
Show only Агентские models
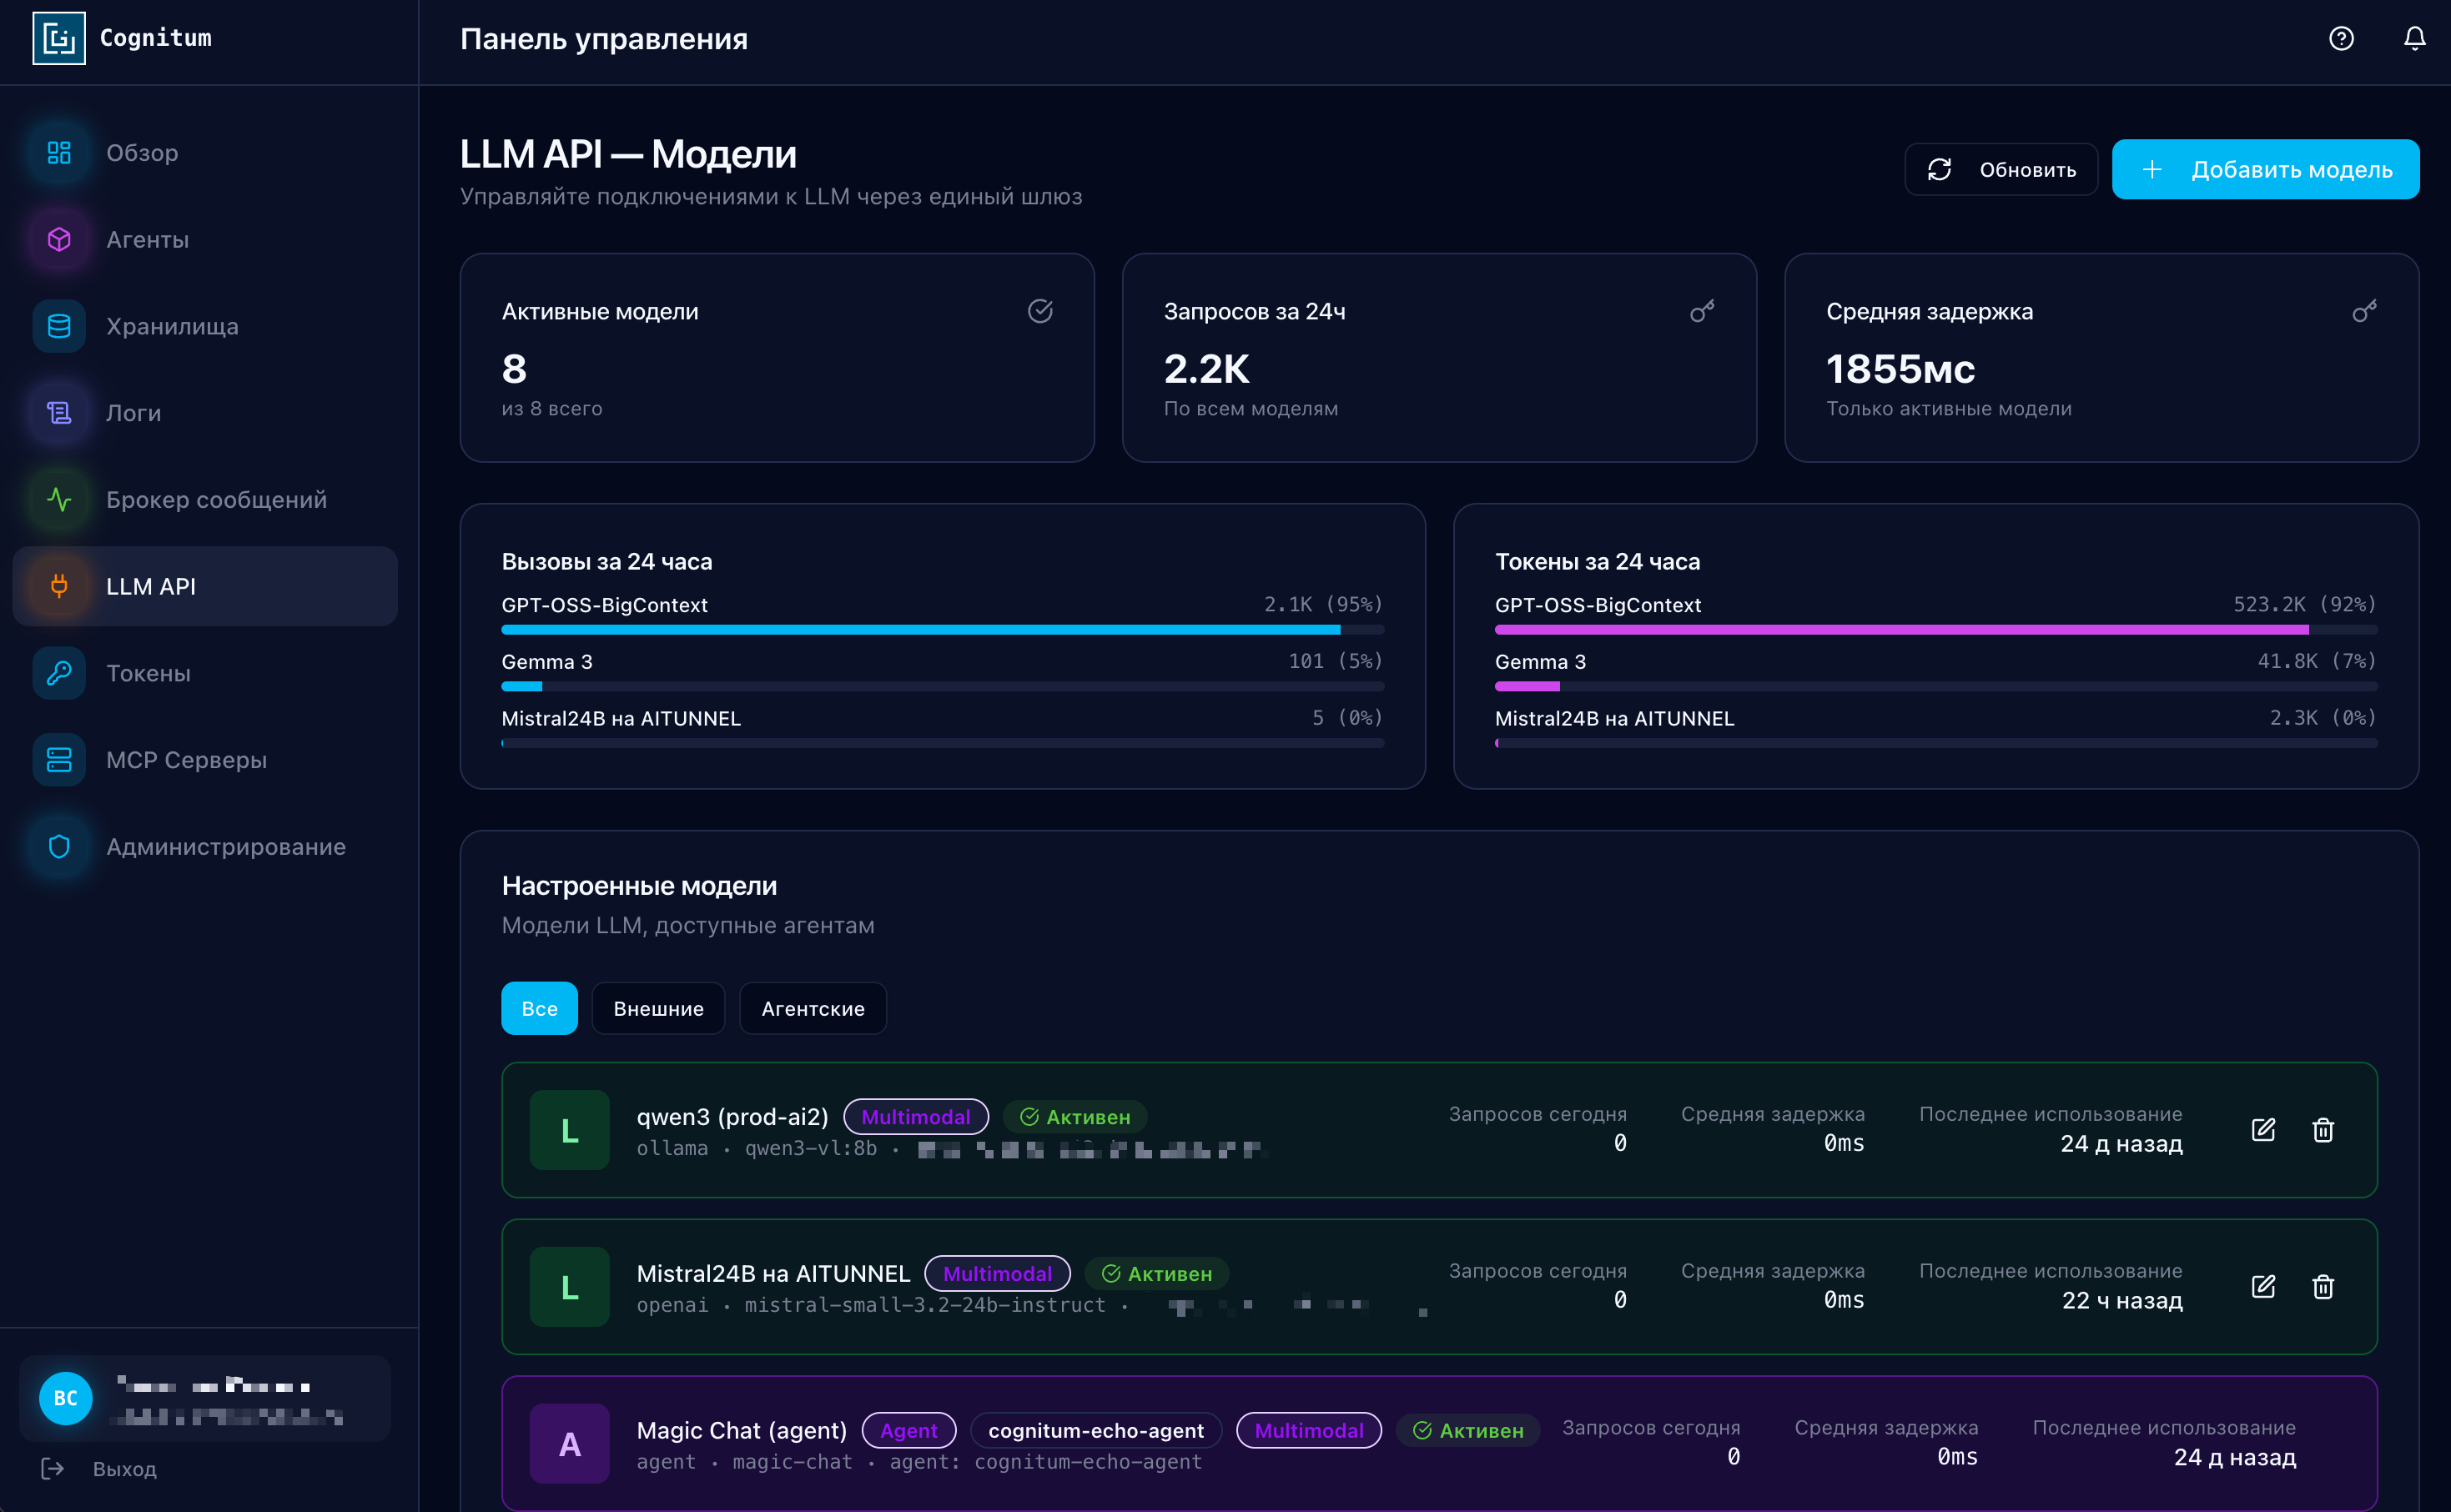pyautogui.click(x=812, y=1008)
